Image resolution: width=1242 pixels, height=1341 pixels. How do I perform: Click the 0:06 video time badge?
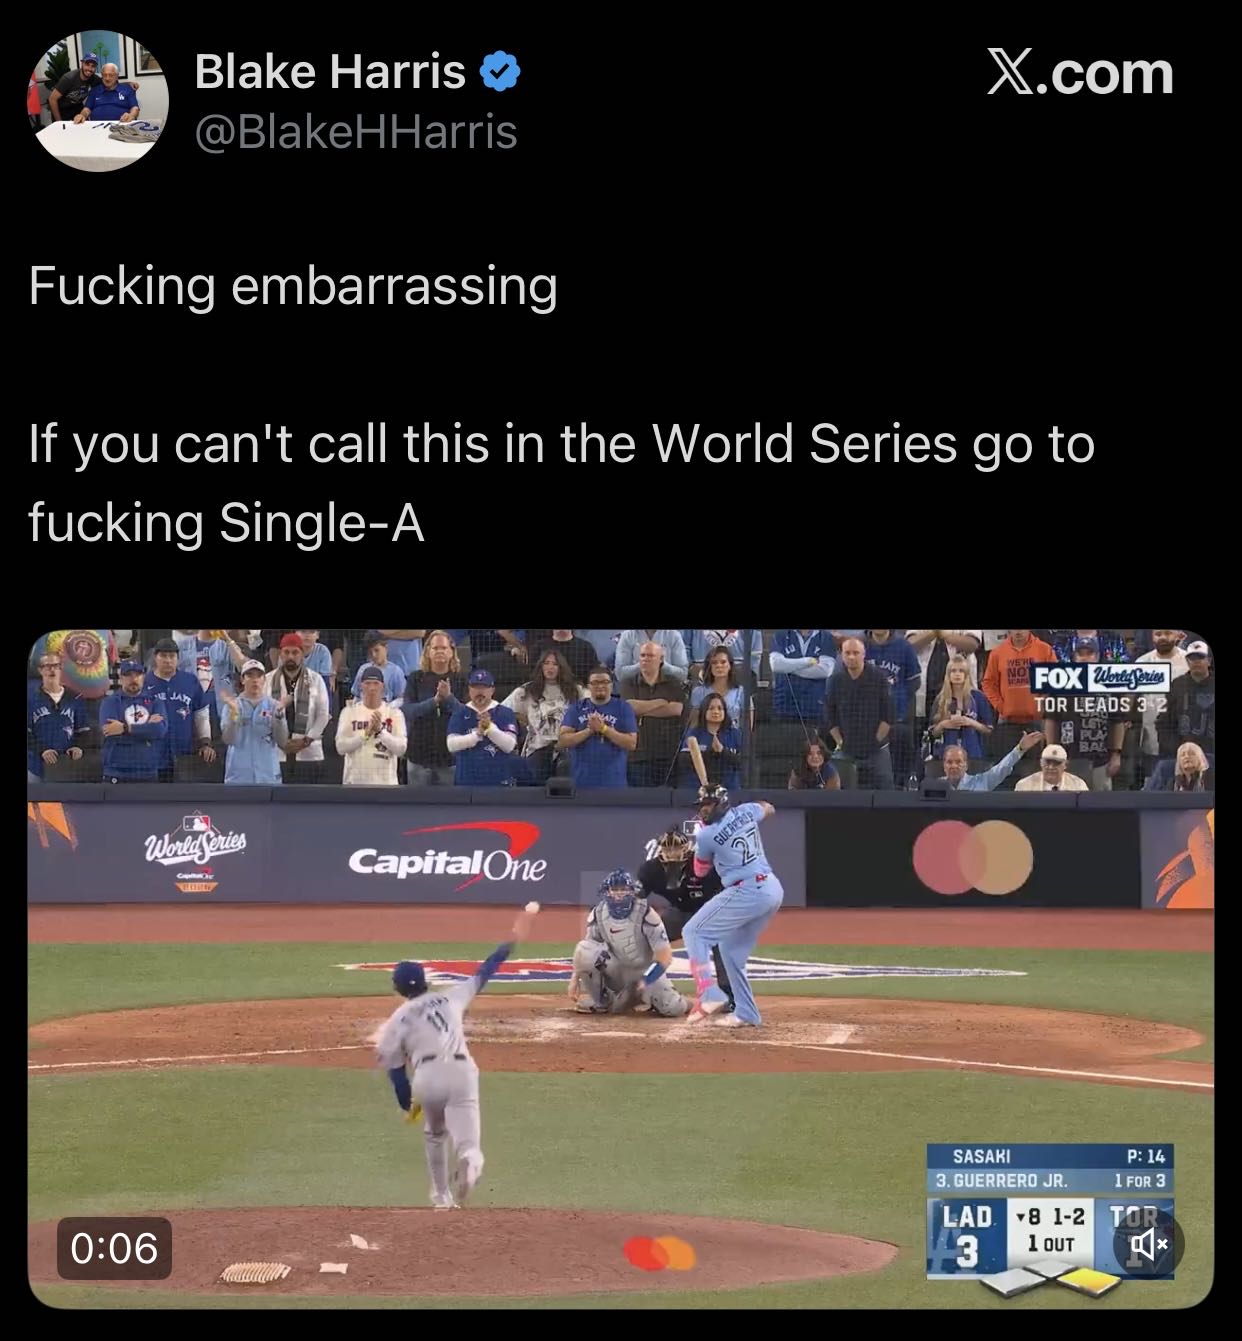tap(114, 1248)
